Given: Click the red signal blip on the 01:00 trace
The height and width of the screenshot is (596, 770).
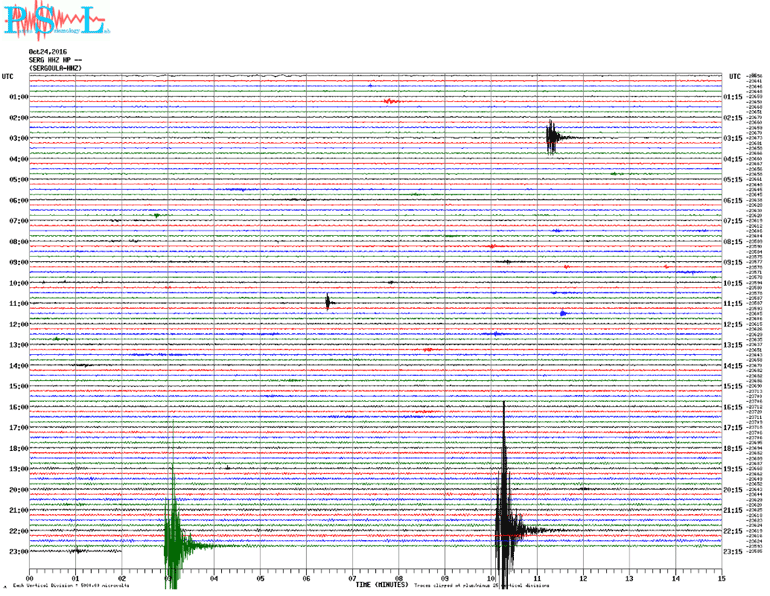Looking at the screenshot, I should pyautogui.click(x=391, y=101).
